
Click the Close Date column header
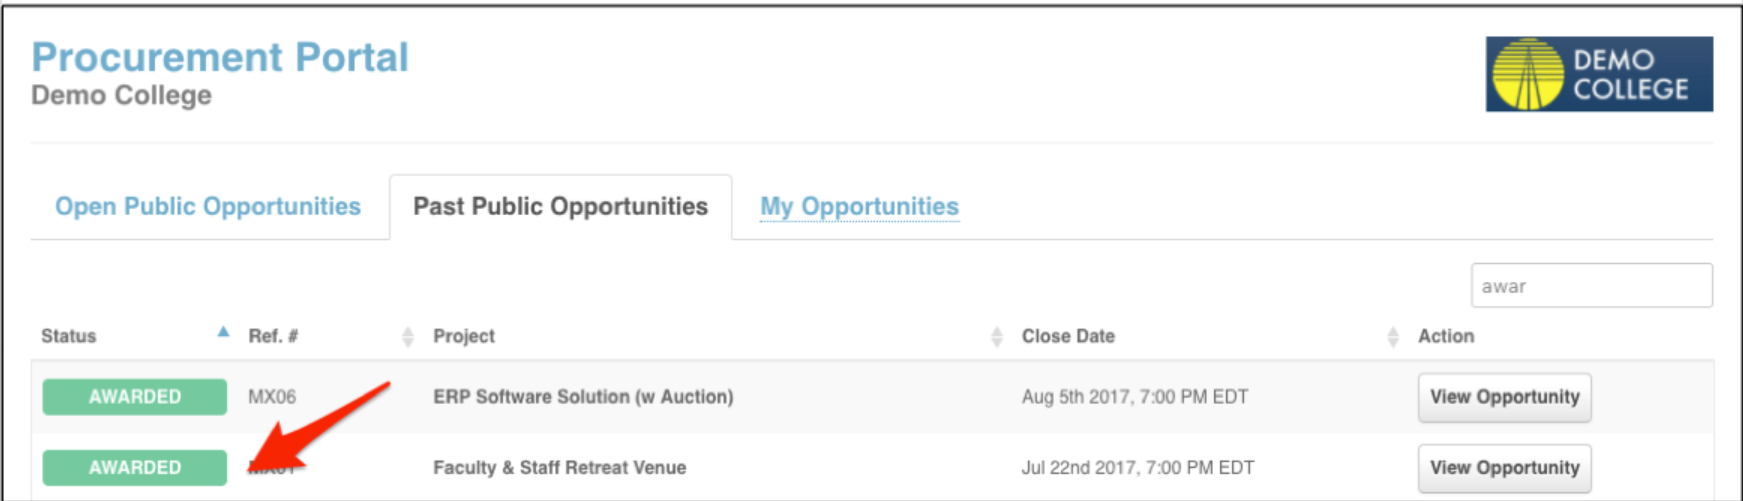(x=1068, y=336)
